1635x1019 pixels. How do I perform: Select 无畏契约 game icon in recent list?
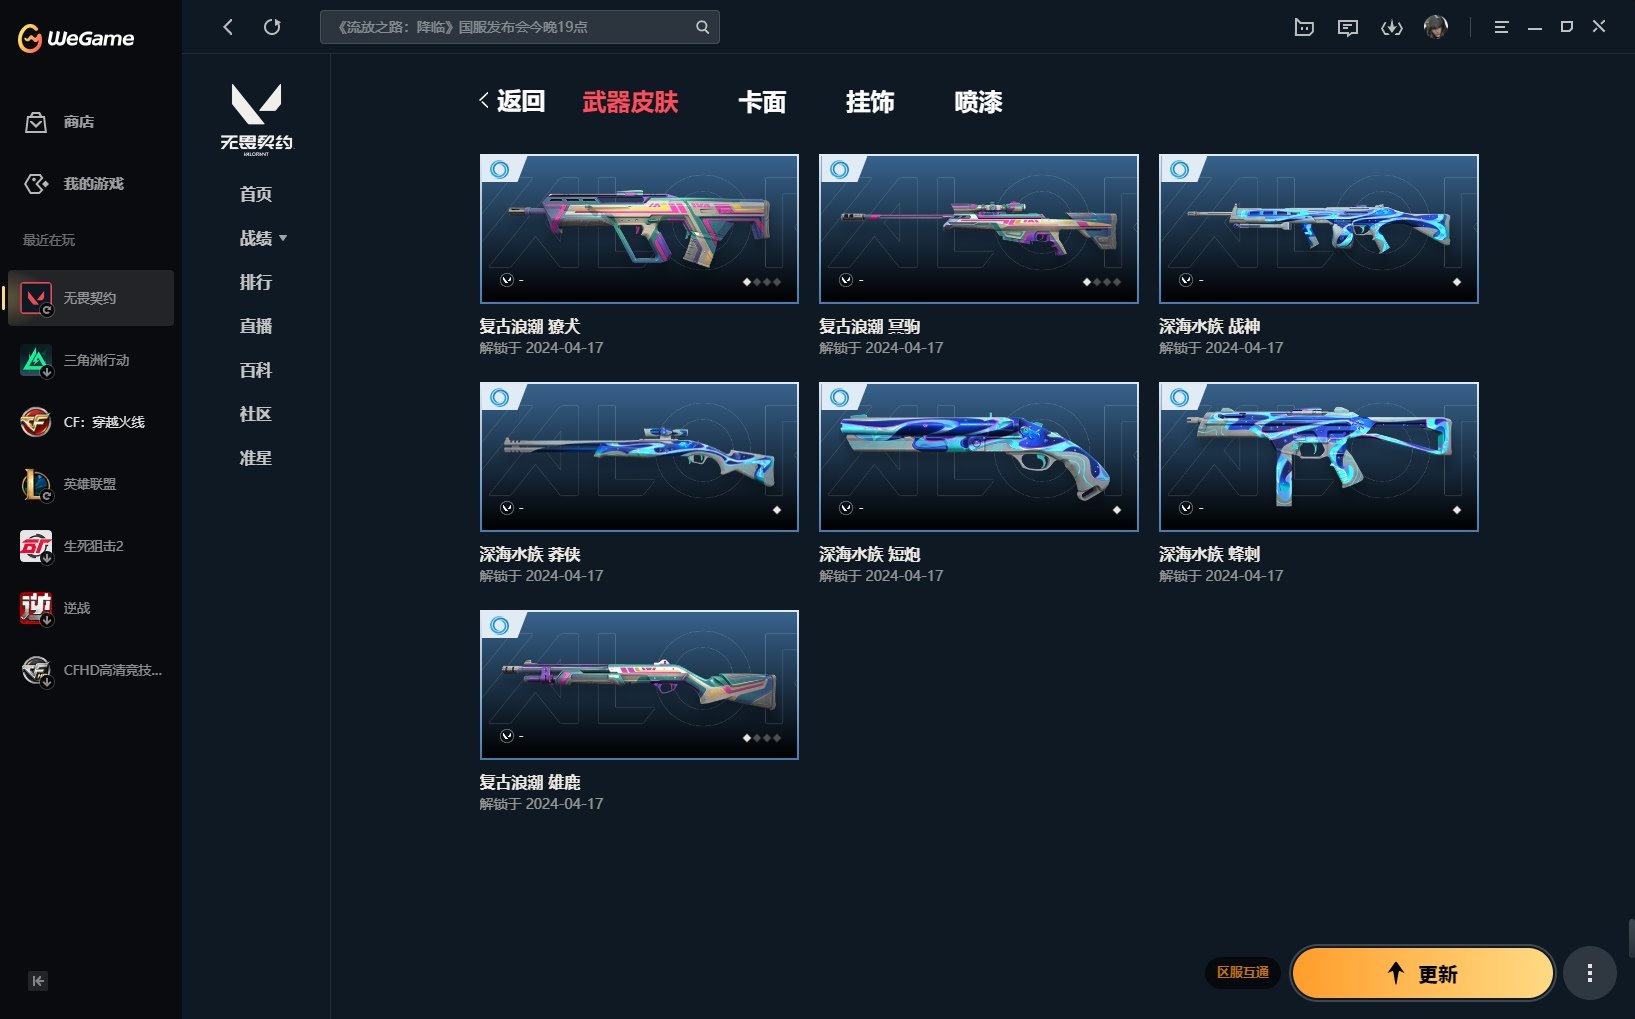36,298
